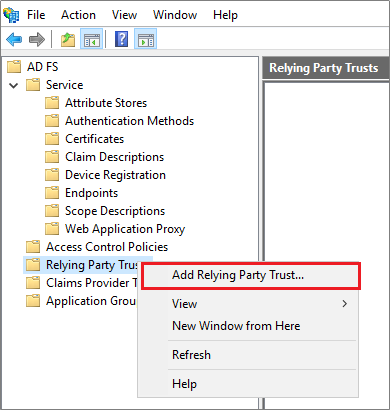Viewport: 390px width, 410px height.
Task: Toggle the Show/Hide Console Tree icon
Action: click(x=92, y=39)
